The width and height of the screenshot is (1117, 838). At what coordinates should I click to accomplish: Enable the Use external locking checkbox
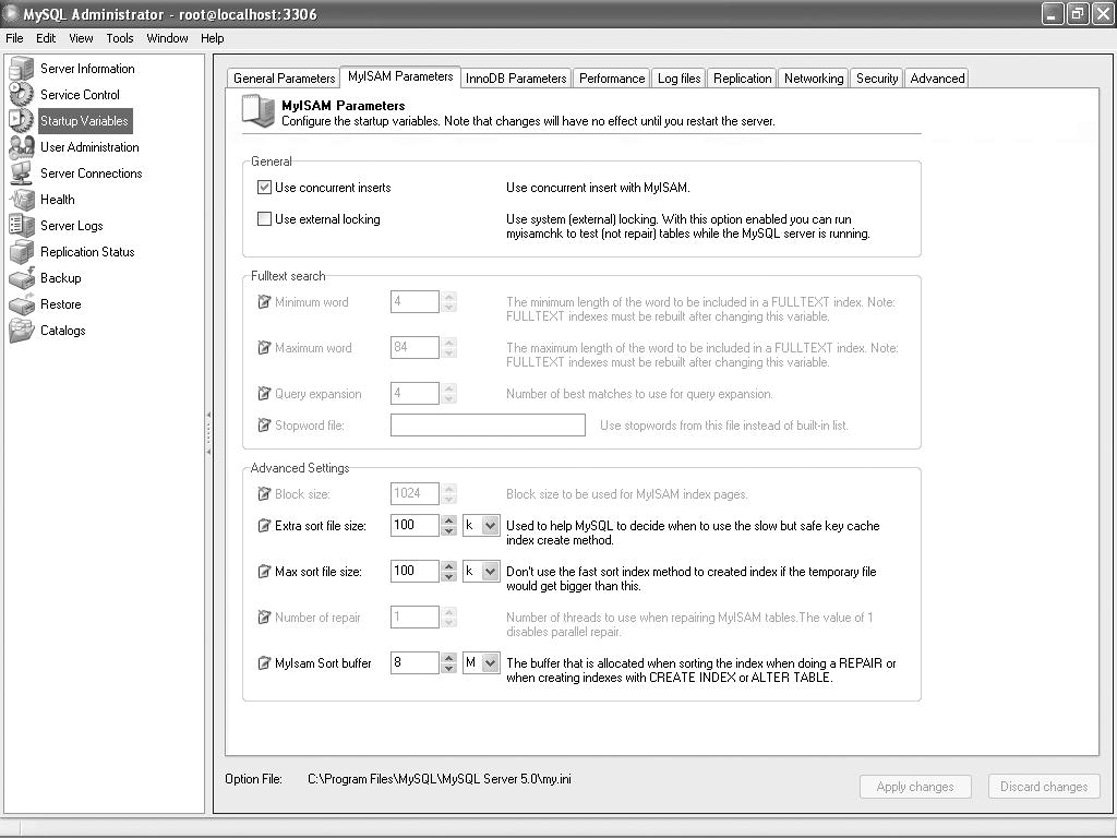pyautogui.click(x=264, y=219)
